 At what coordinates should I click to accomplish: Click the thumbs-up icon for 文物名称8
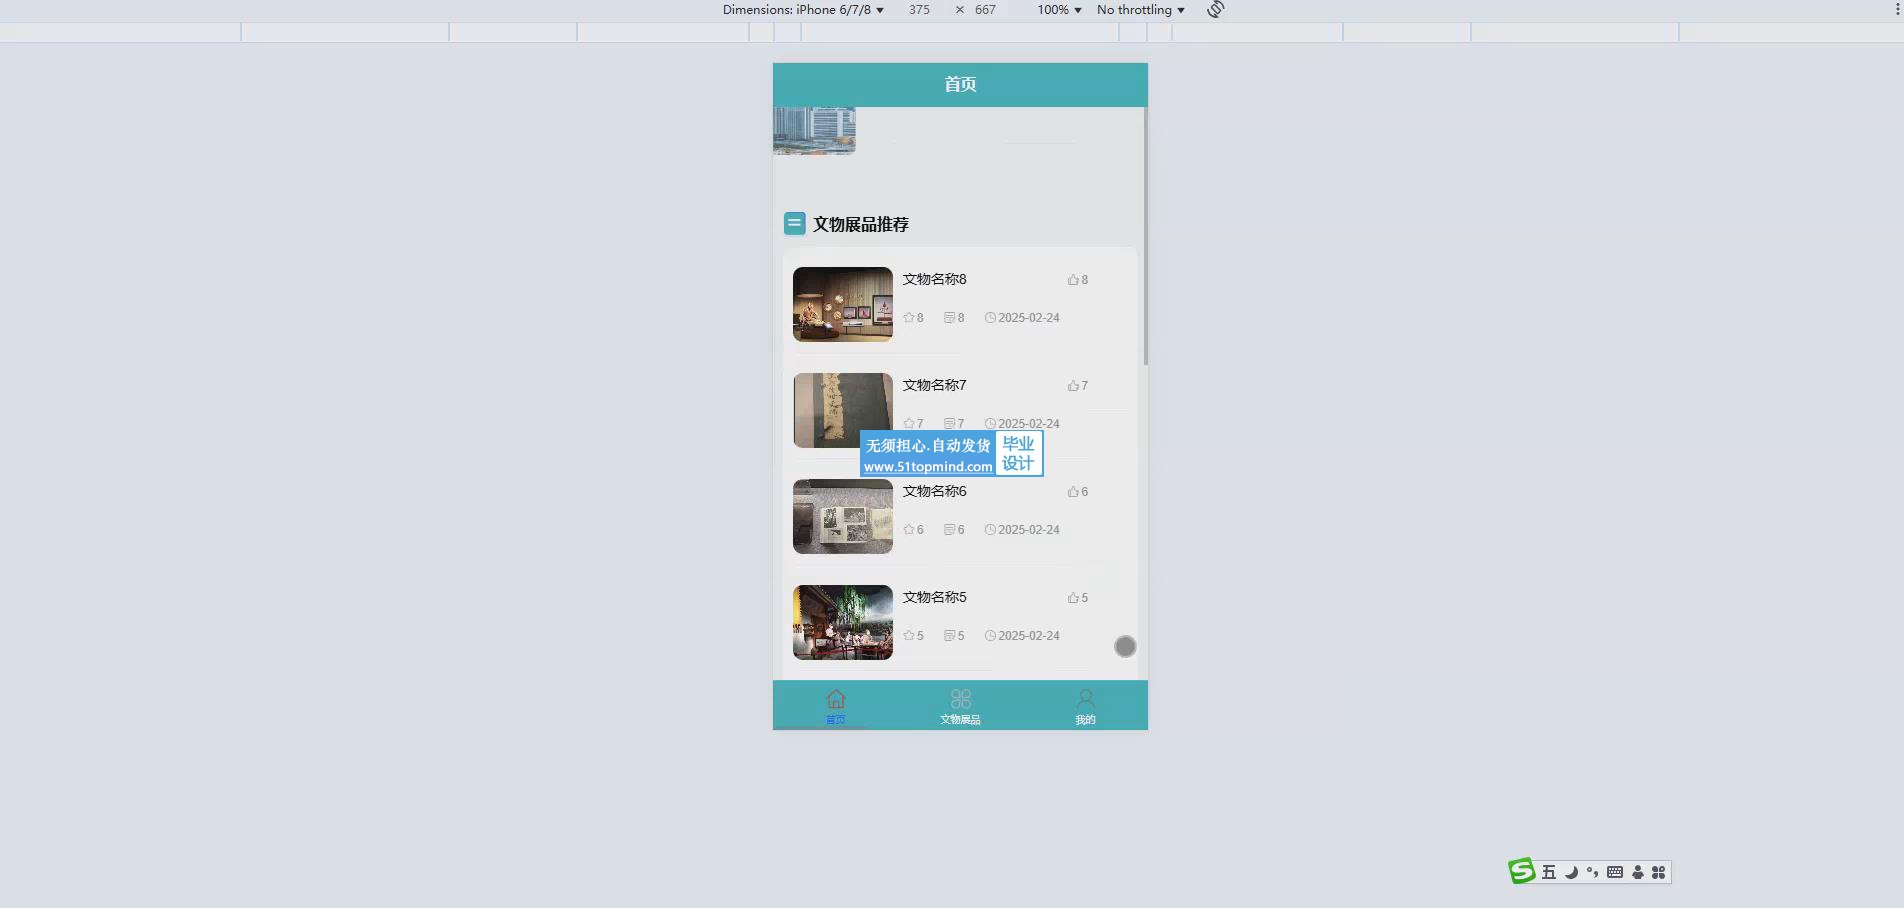coord(1073,280)
